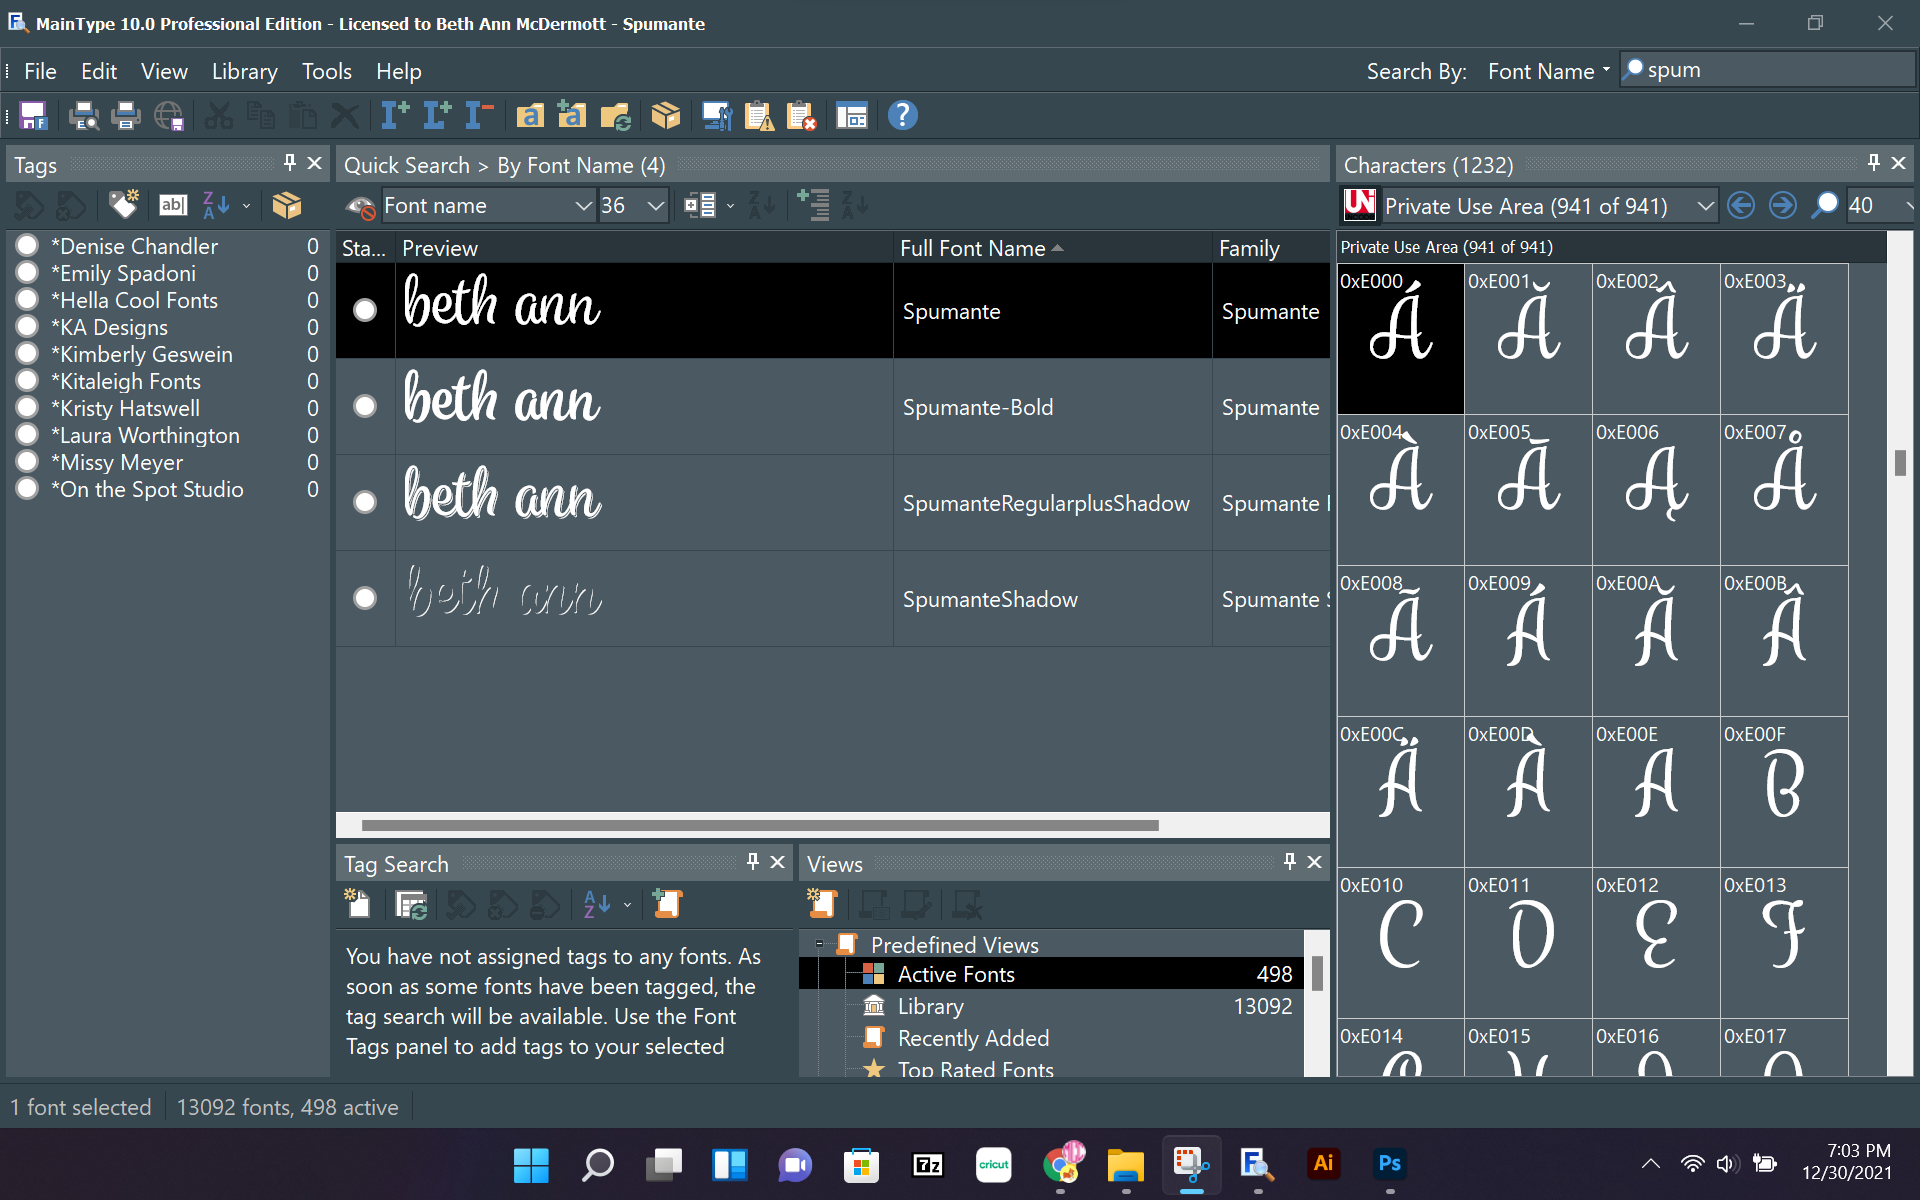This screenshot has width=1920, height=1200.
Task: Click the refresh tag search icon
Action: click(x=411, y=905)
